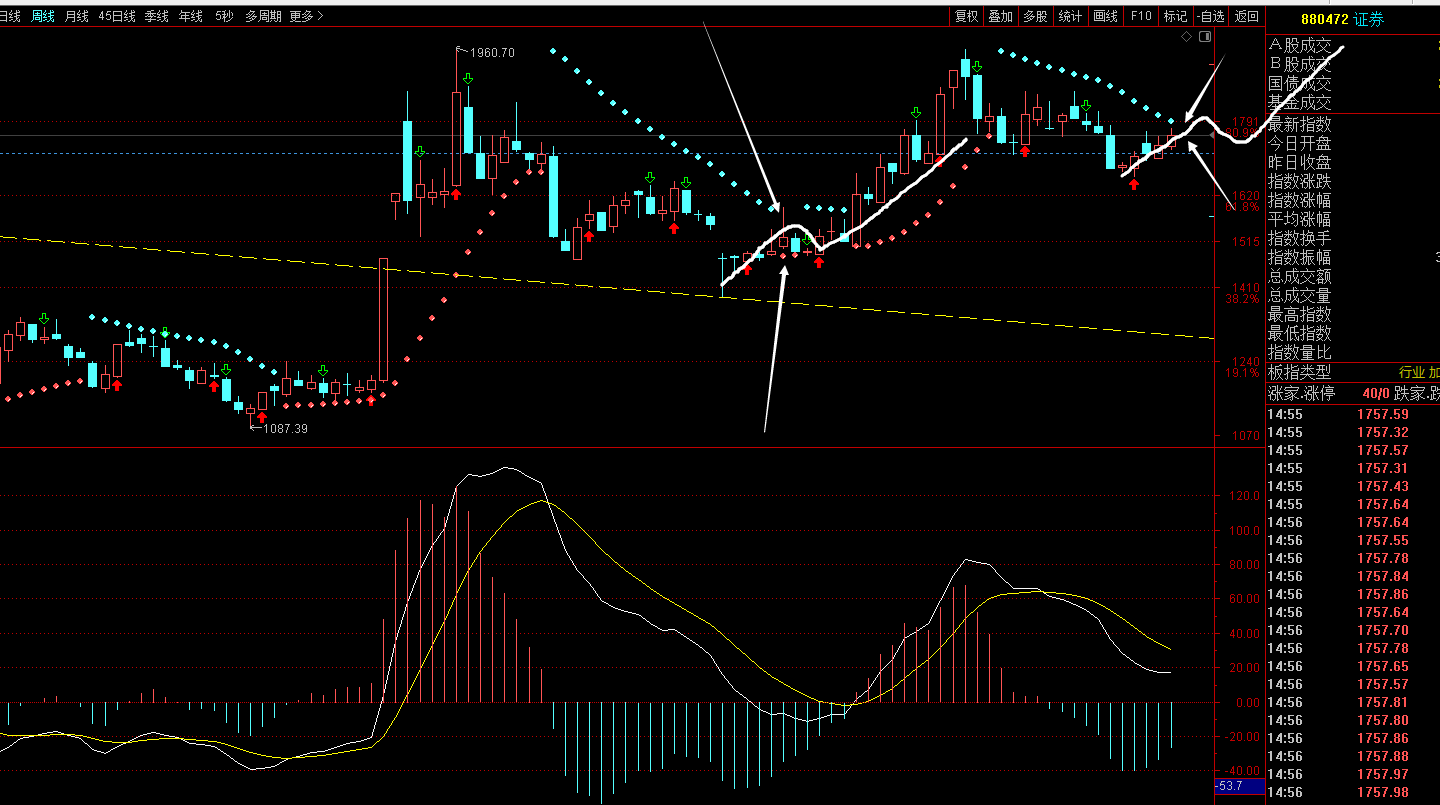Image resolution: width=1440 pixels, height=805 pixels.
Task: Open the 多周期 multi-period view
Action: [x=264, y=16]
